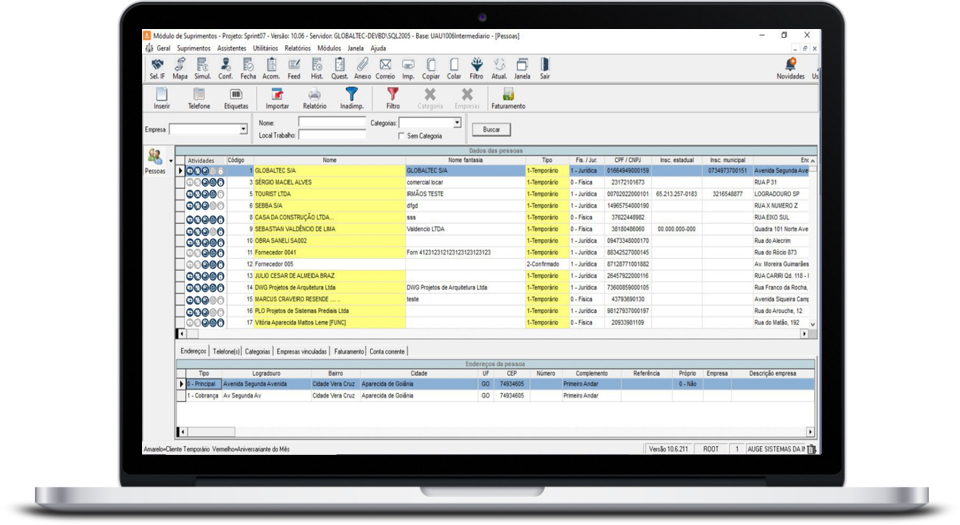
Task: Switch to the Empresas vinculadas tab
Action: [x=301, y=352]
